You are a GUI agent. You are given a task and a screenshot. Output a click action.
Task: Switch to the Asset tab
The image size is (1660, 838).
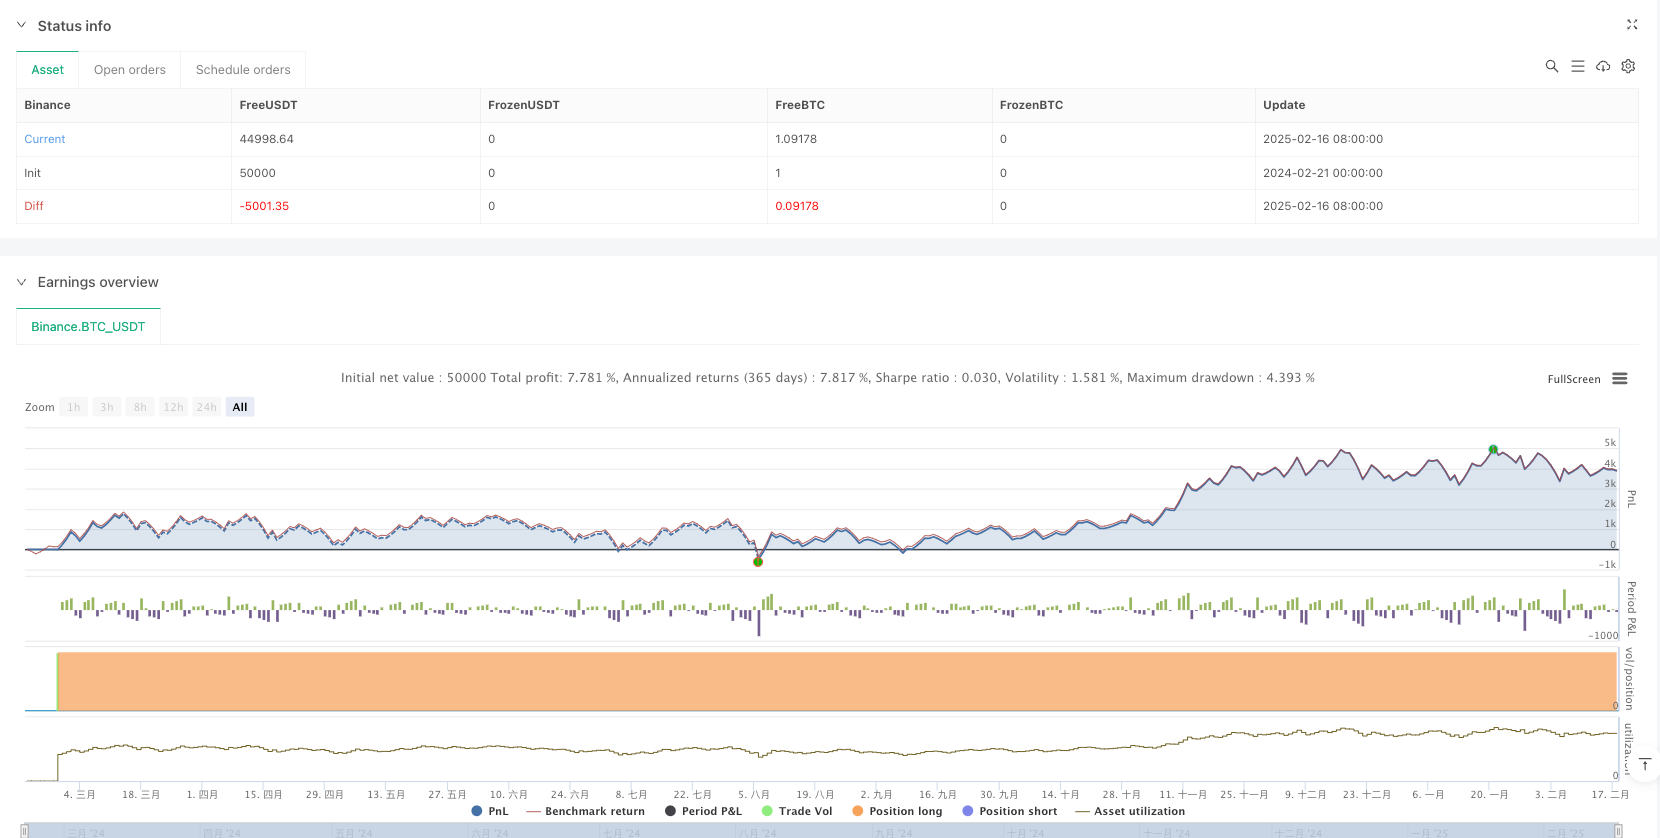(47, 70)
